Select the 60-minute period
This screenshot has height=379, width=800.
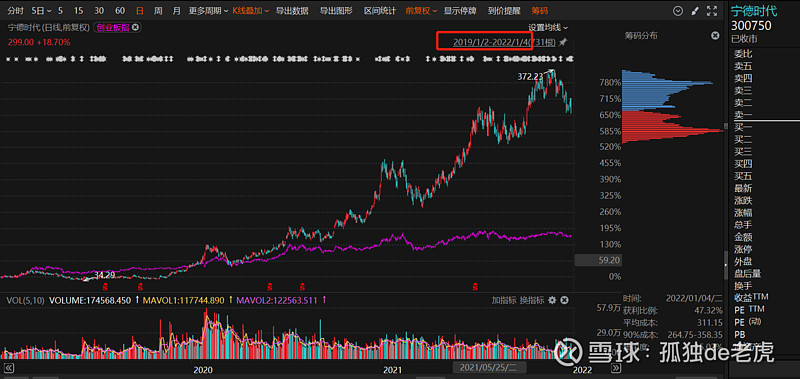[x=120, y=10]
